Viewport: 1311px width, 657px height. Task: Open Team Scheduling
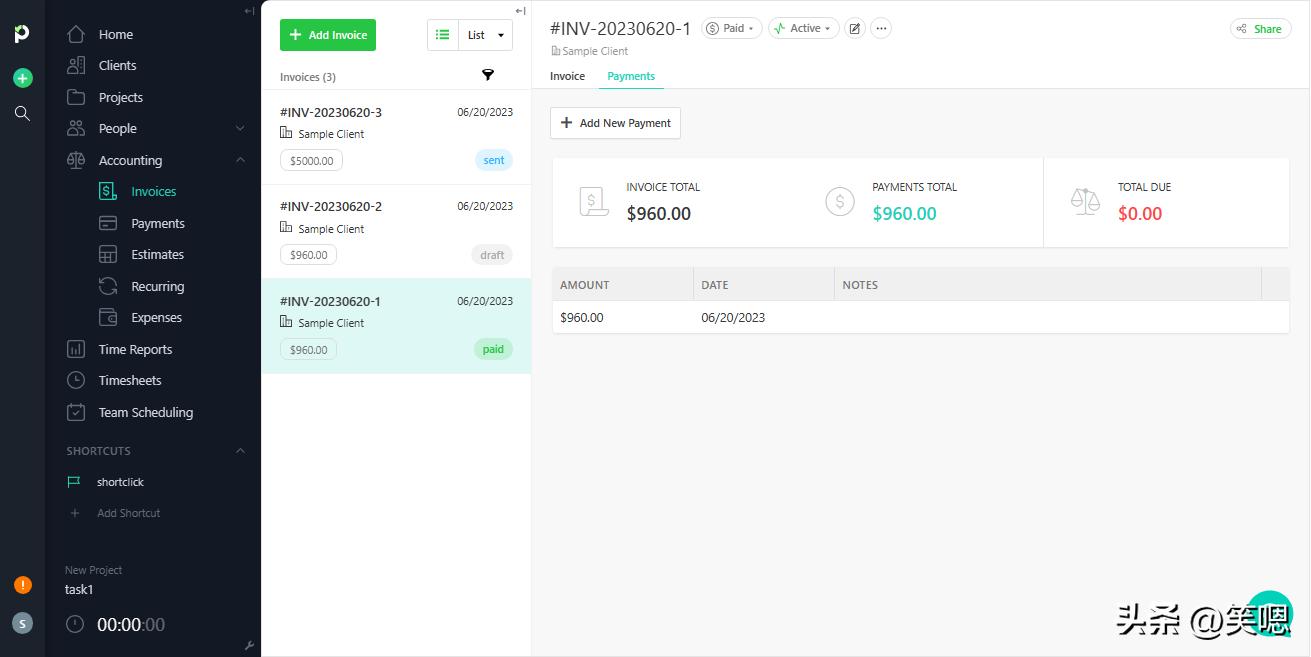145,412
